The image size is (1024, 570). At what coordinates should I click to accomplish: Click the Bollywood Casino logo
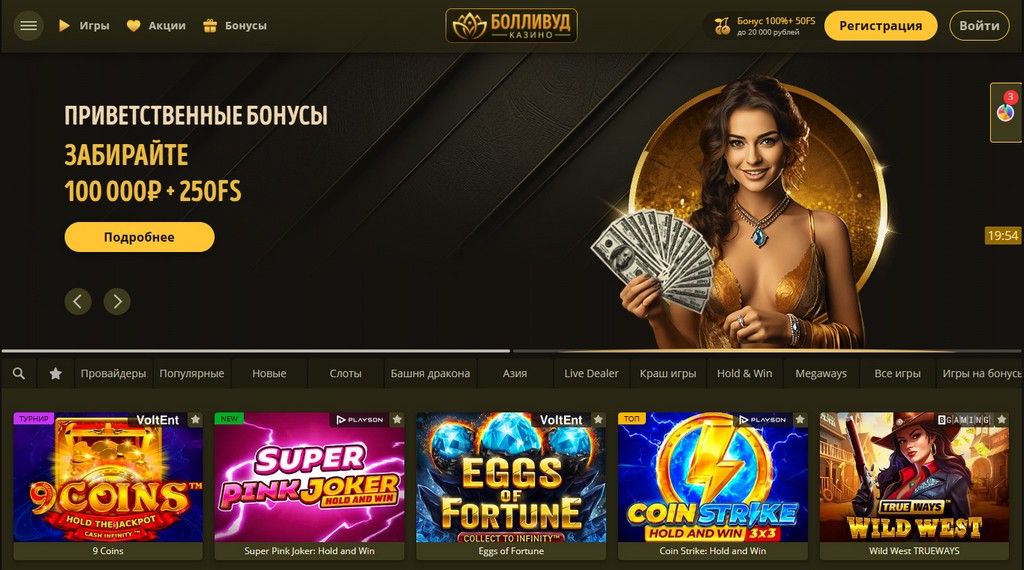(511, 25)
